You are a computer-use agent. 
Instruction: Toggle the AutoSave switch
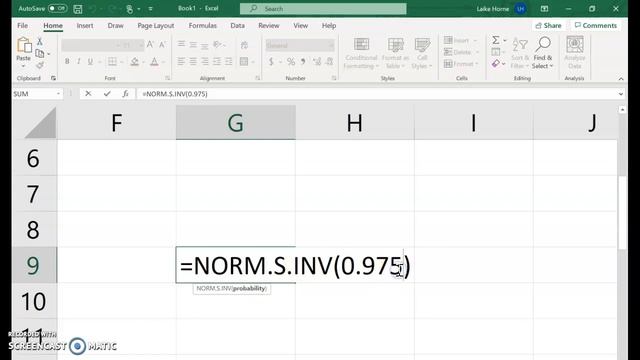(58, 8)
